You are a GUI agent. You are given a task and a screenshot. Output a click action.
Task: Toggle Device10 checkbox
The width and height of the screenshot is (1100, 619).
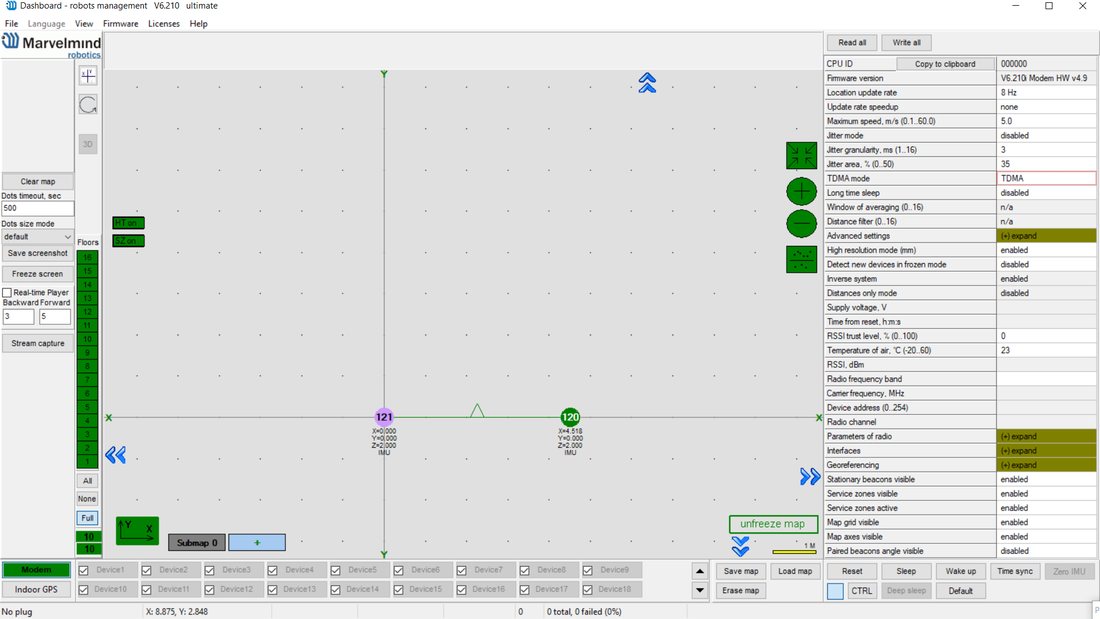pos(84,590)
